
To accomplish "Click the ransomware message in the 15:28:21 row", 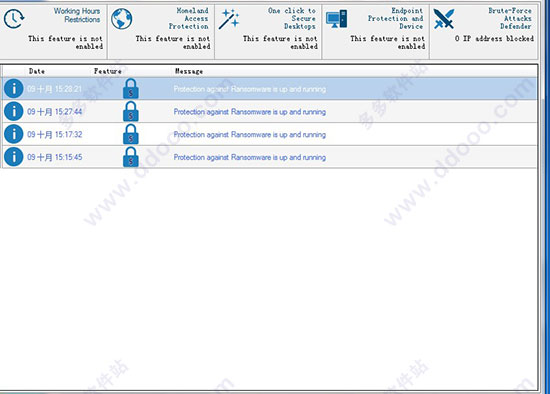I will pyautogui.click(x=250, y=89).
